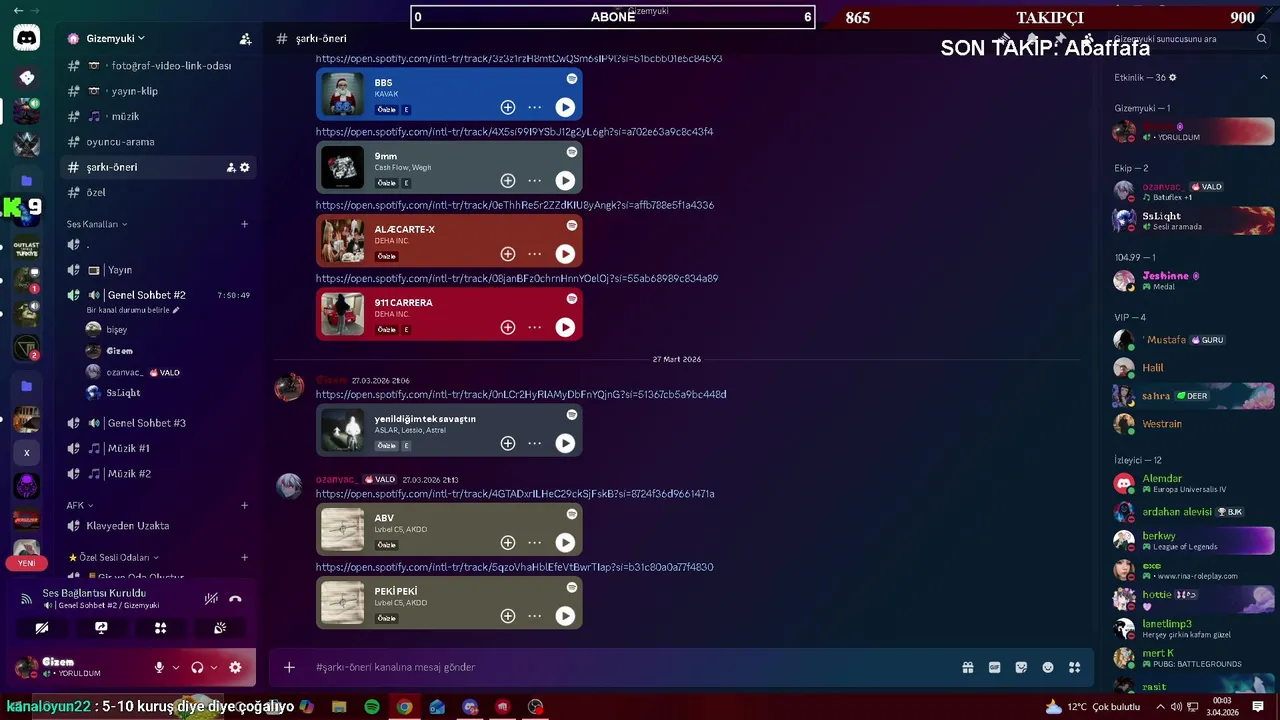Viewport: 1280px width, 720px height.
Task: Play the PEKİ PEKİ track preview
Action: [565, 616]
